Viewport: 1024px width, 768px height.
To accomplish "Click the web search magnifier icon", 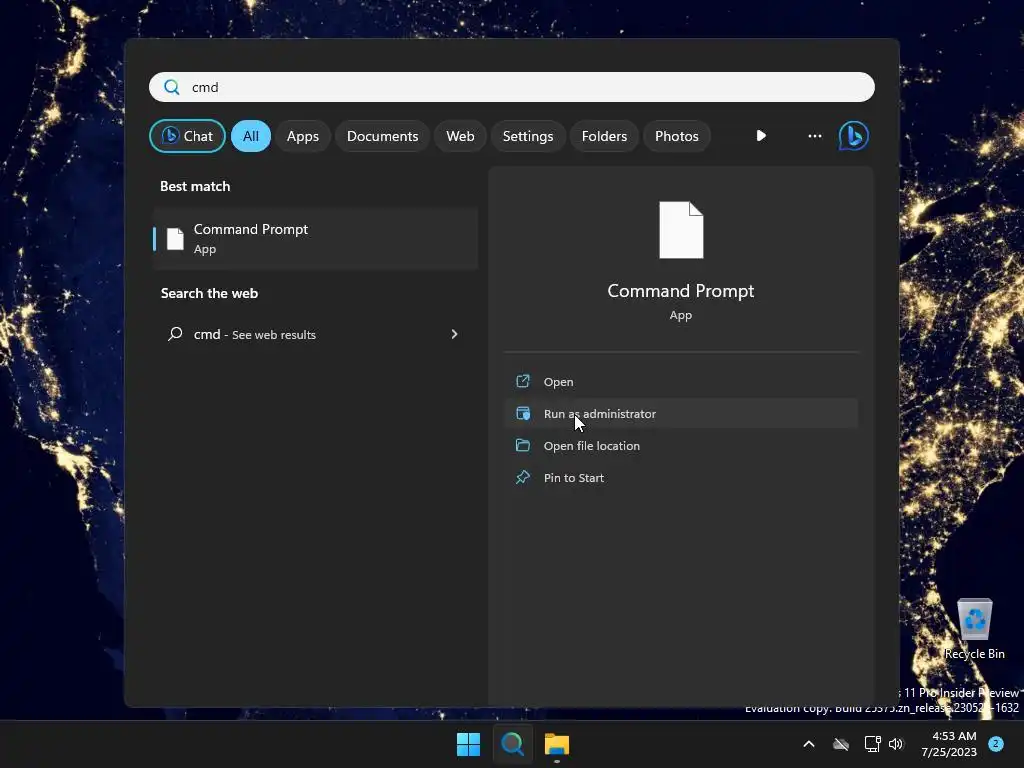I will (175, 334).
